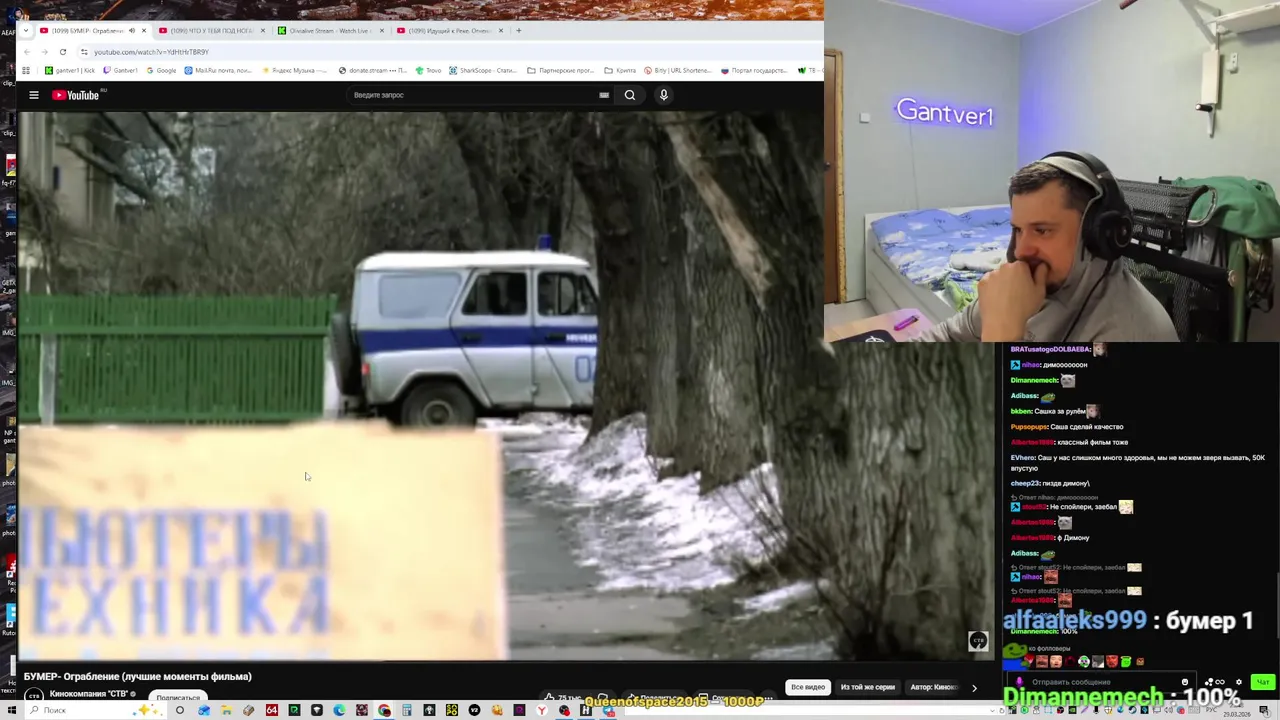Open the tab search dropdown arrow

point(26,31)
